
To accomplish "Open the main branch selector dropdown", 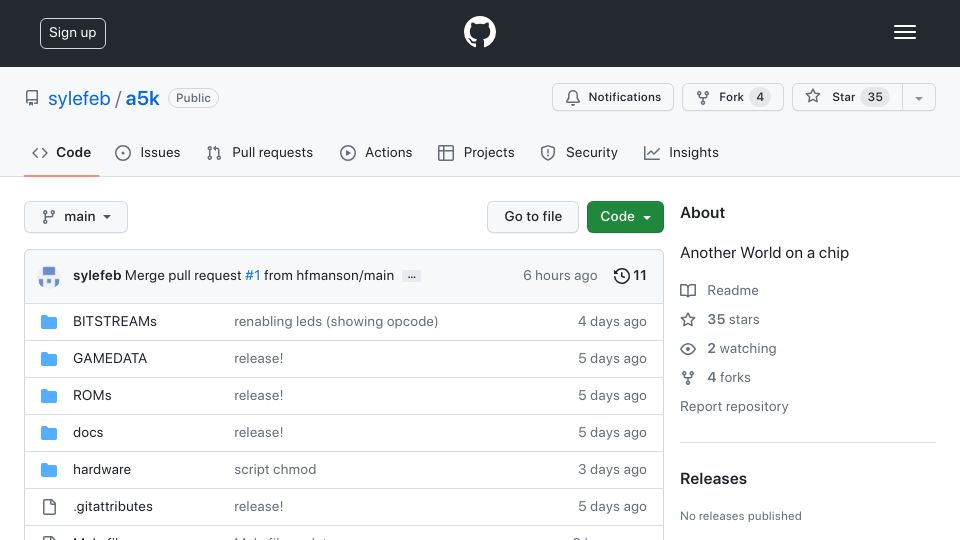I will click(76, 217).
